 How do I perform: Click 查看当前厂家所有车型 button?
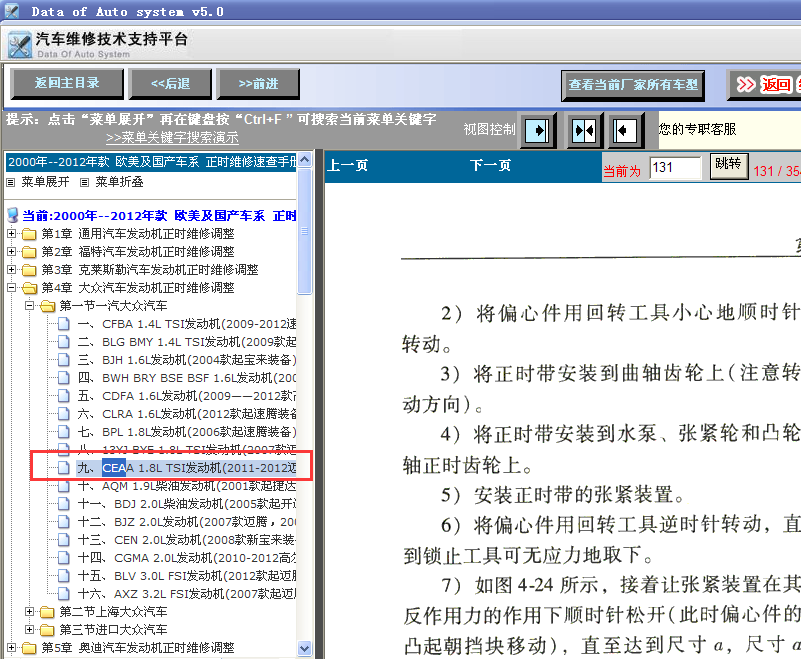(633, 85)
